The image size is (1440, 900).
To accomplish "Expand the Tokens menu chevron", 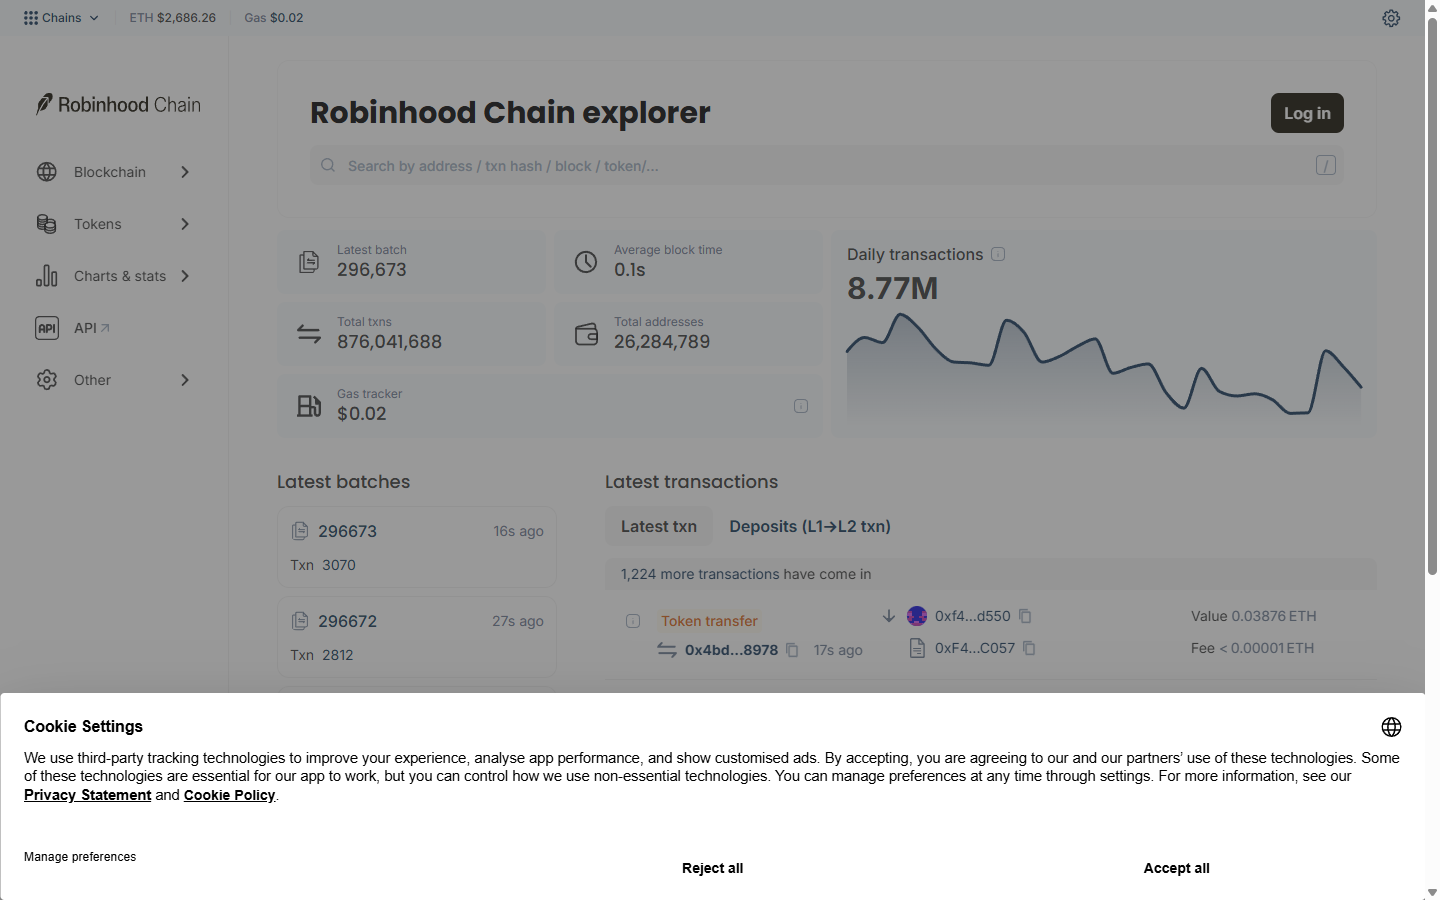I will (185, 224).
